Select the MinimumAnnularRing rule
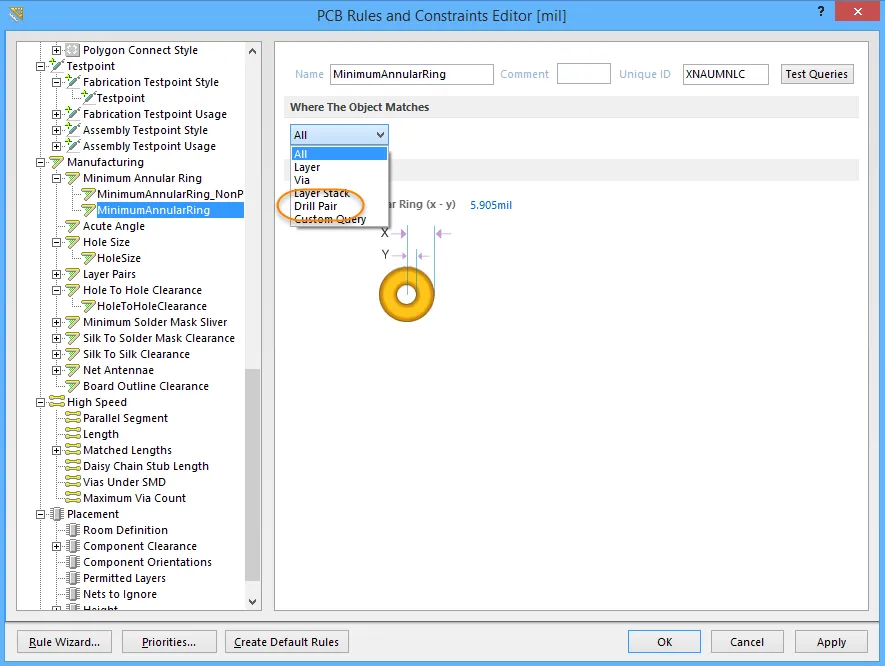This screenshot has width=885, height=666. point(154,210)
